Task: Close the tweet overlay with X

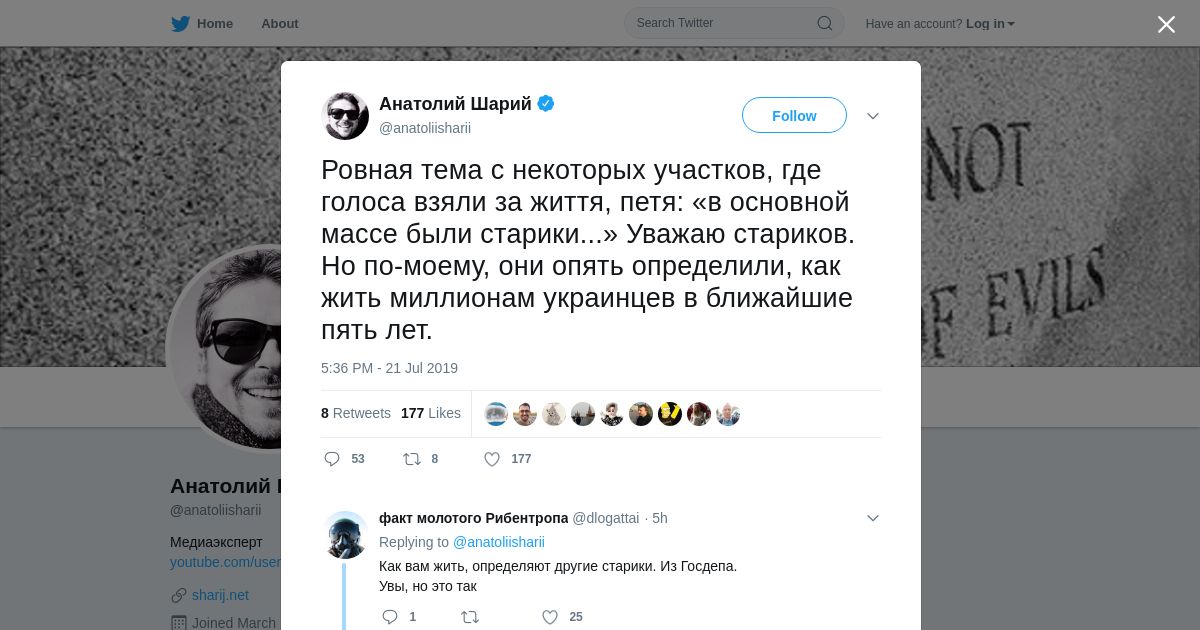Action: [x=1166, y=24]
